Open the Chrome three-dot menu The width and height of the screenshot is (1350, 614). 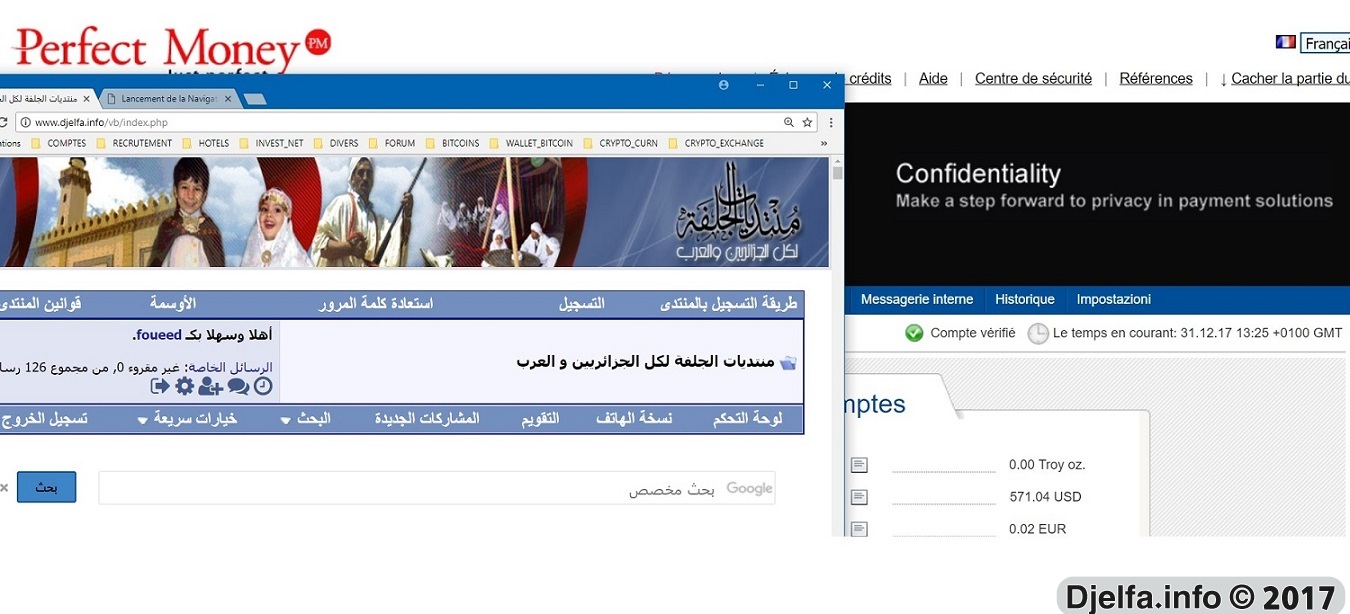click(829, 122)
